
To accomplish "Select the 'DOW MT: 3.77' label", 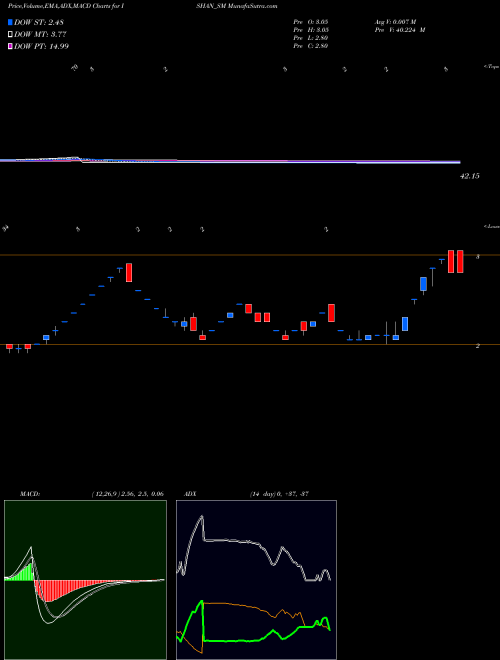I will 40,34.
